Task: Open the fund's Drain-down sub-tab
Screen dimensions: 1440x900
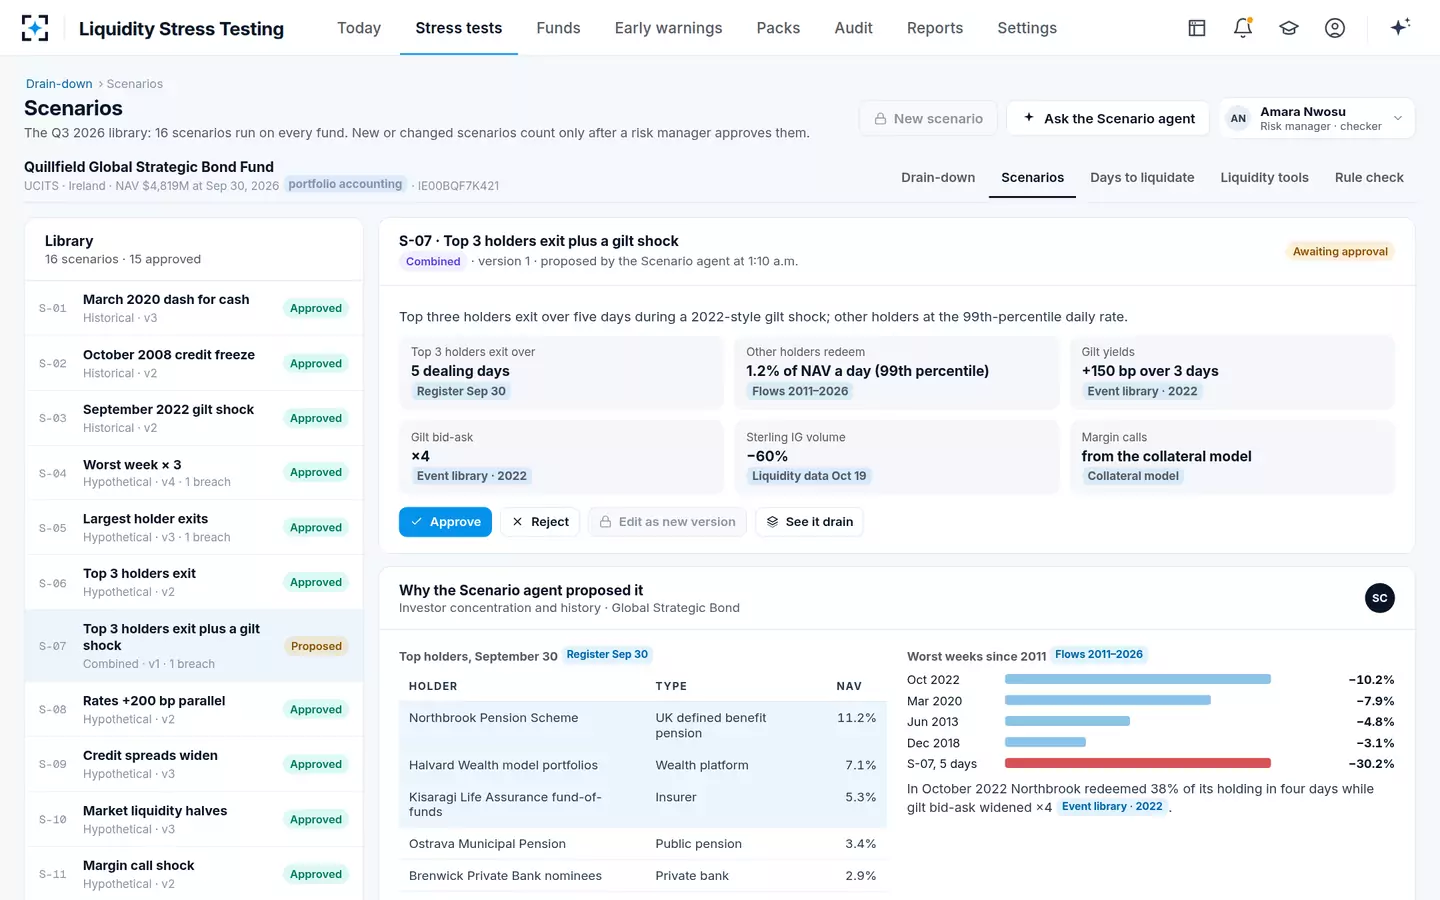Action: click(x=938, y=178)
